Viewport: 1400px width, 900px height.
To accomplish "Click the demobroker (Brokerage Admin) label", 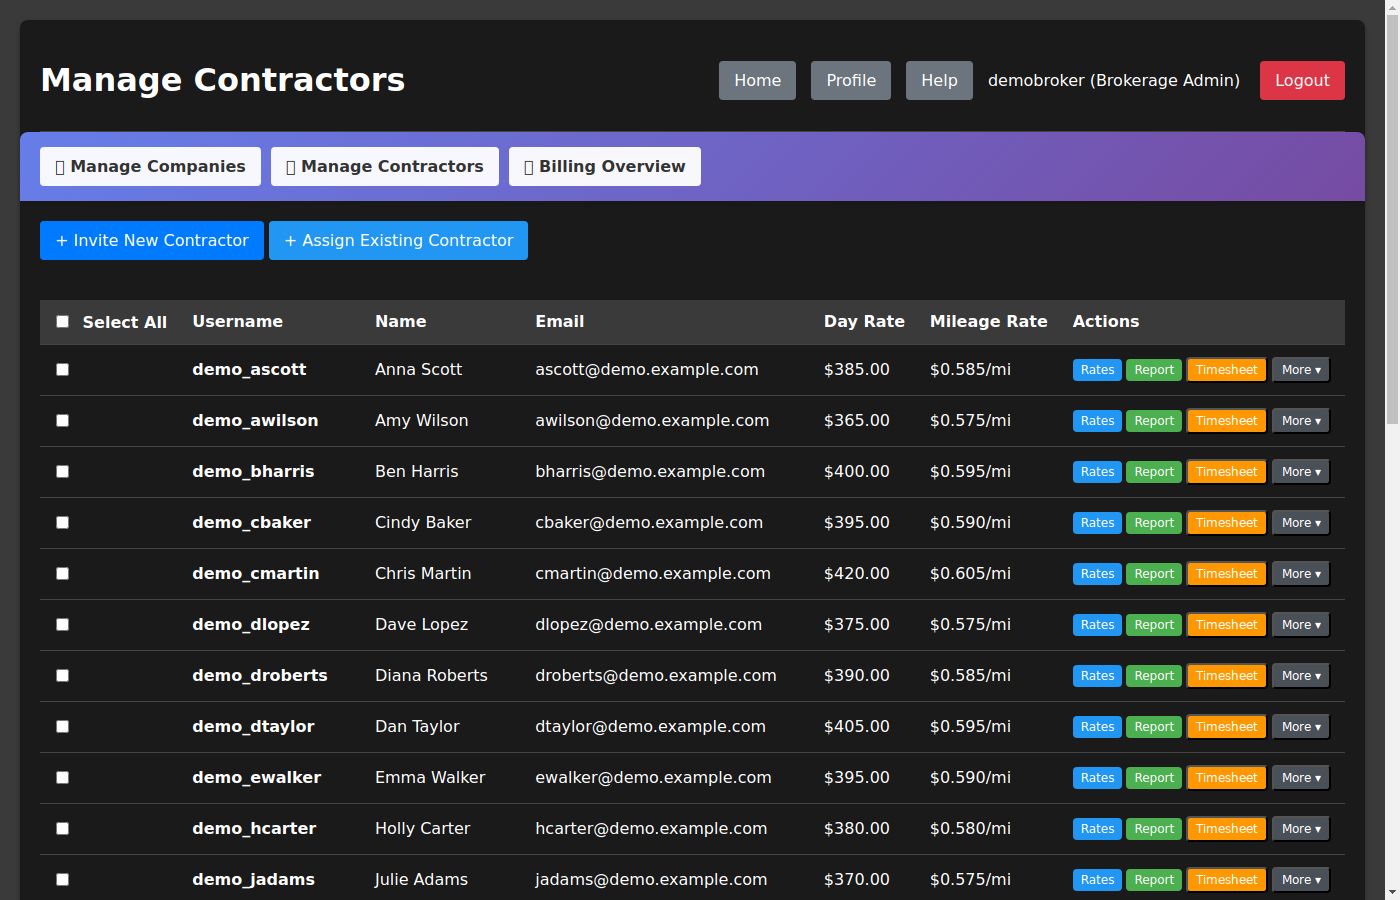I will point(1114,80).
